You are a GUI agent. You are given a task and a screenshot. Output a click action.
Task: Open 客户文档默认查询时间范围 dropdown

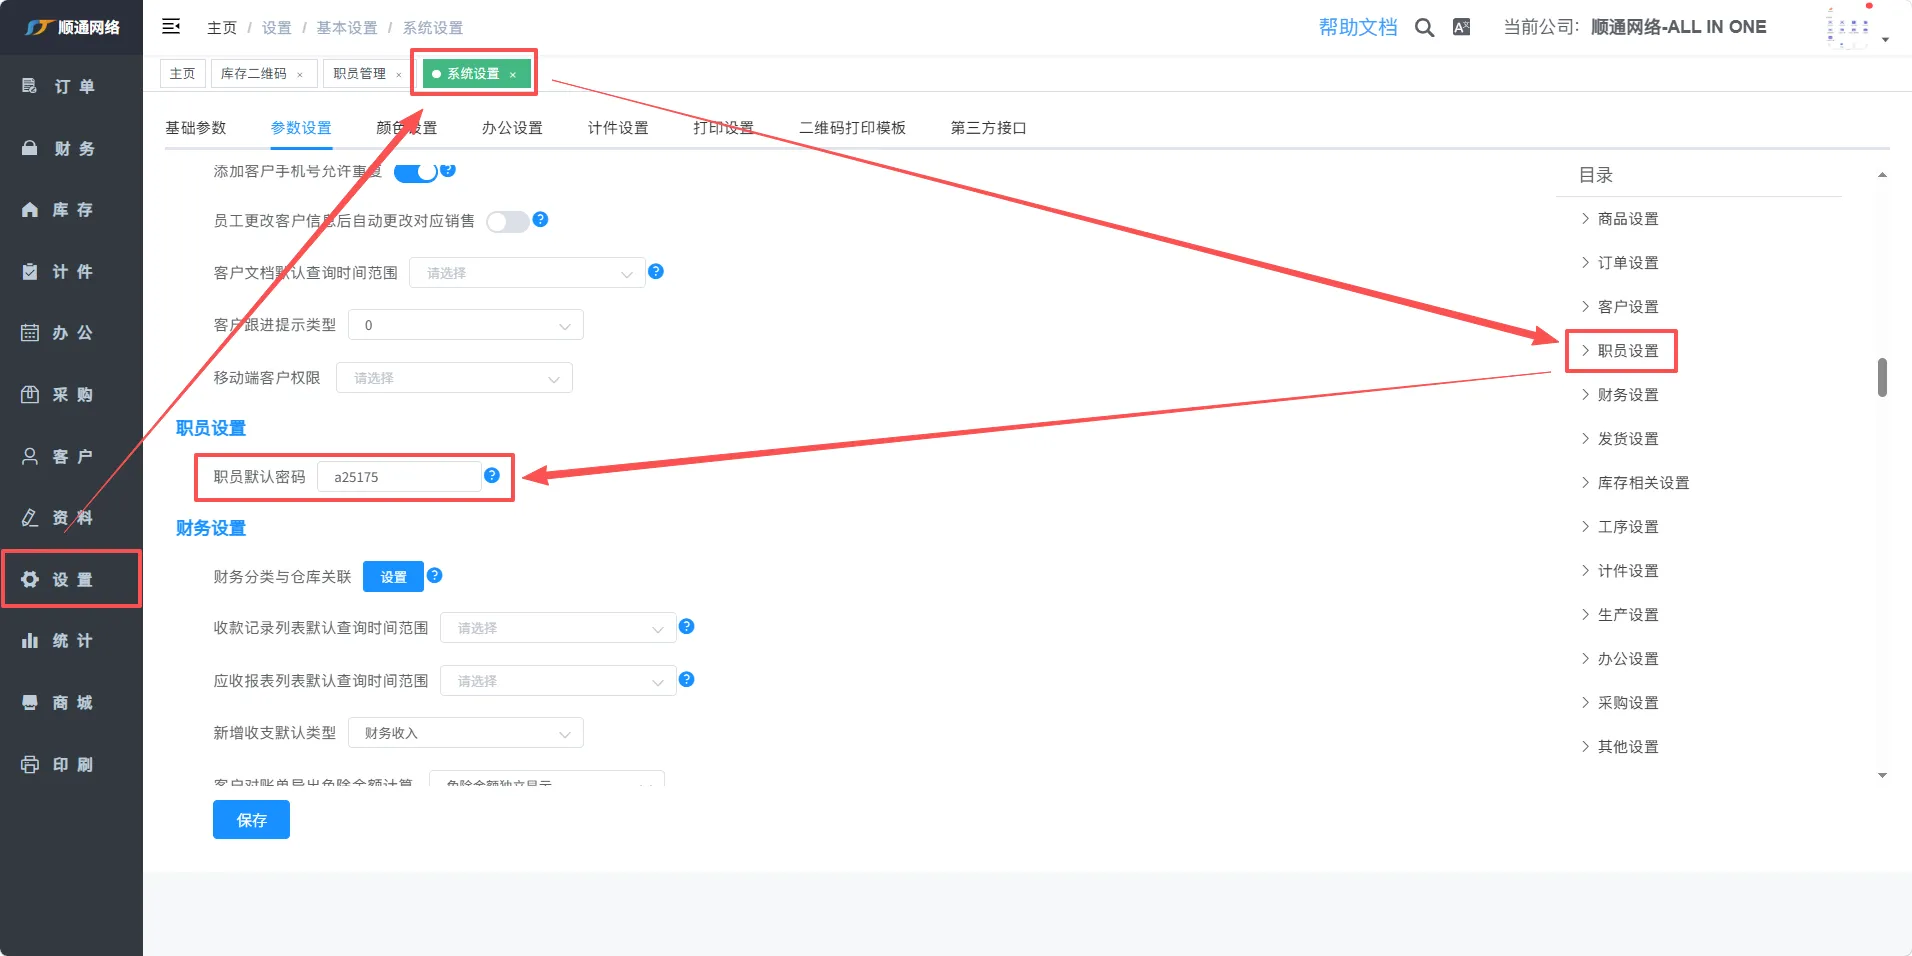click(527, 273)
